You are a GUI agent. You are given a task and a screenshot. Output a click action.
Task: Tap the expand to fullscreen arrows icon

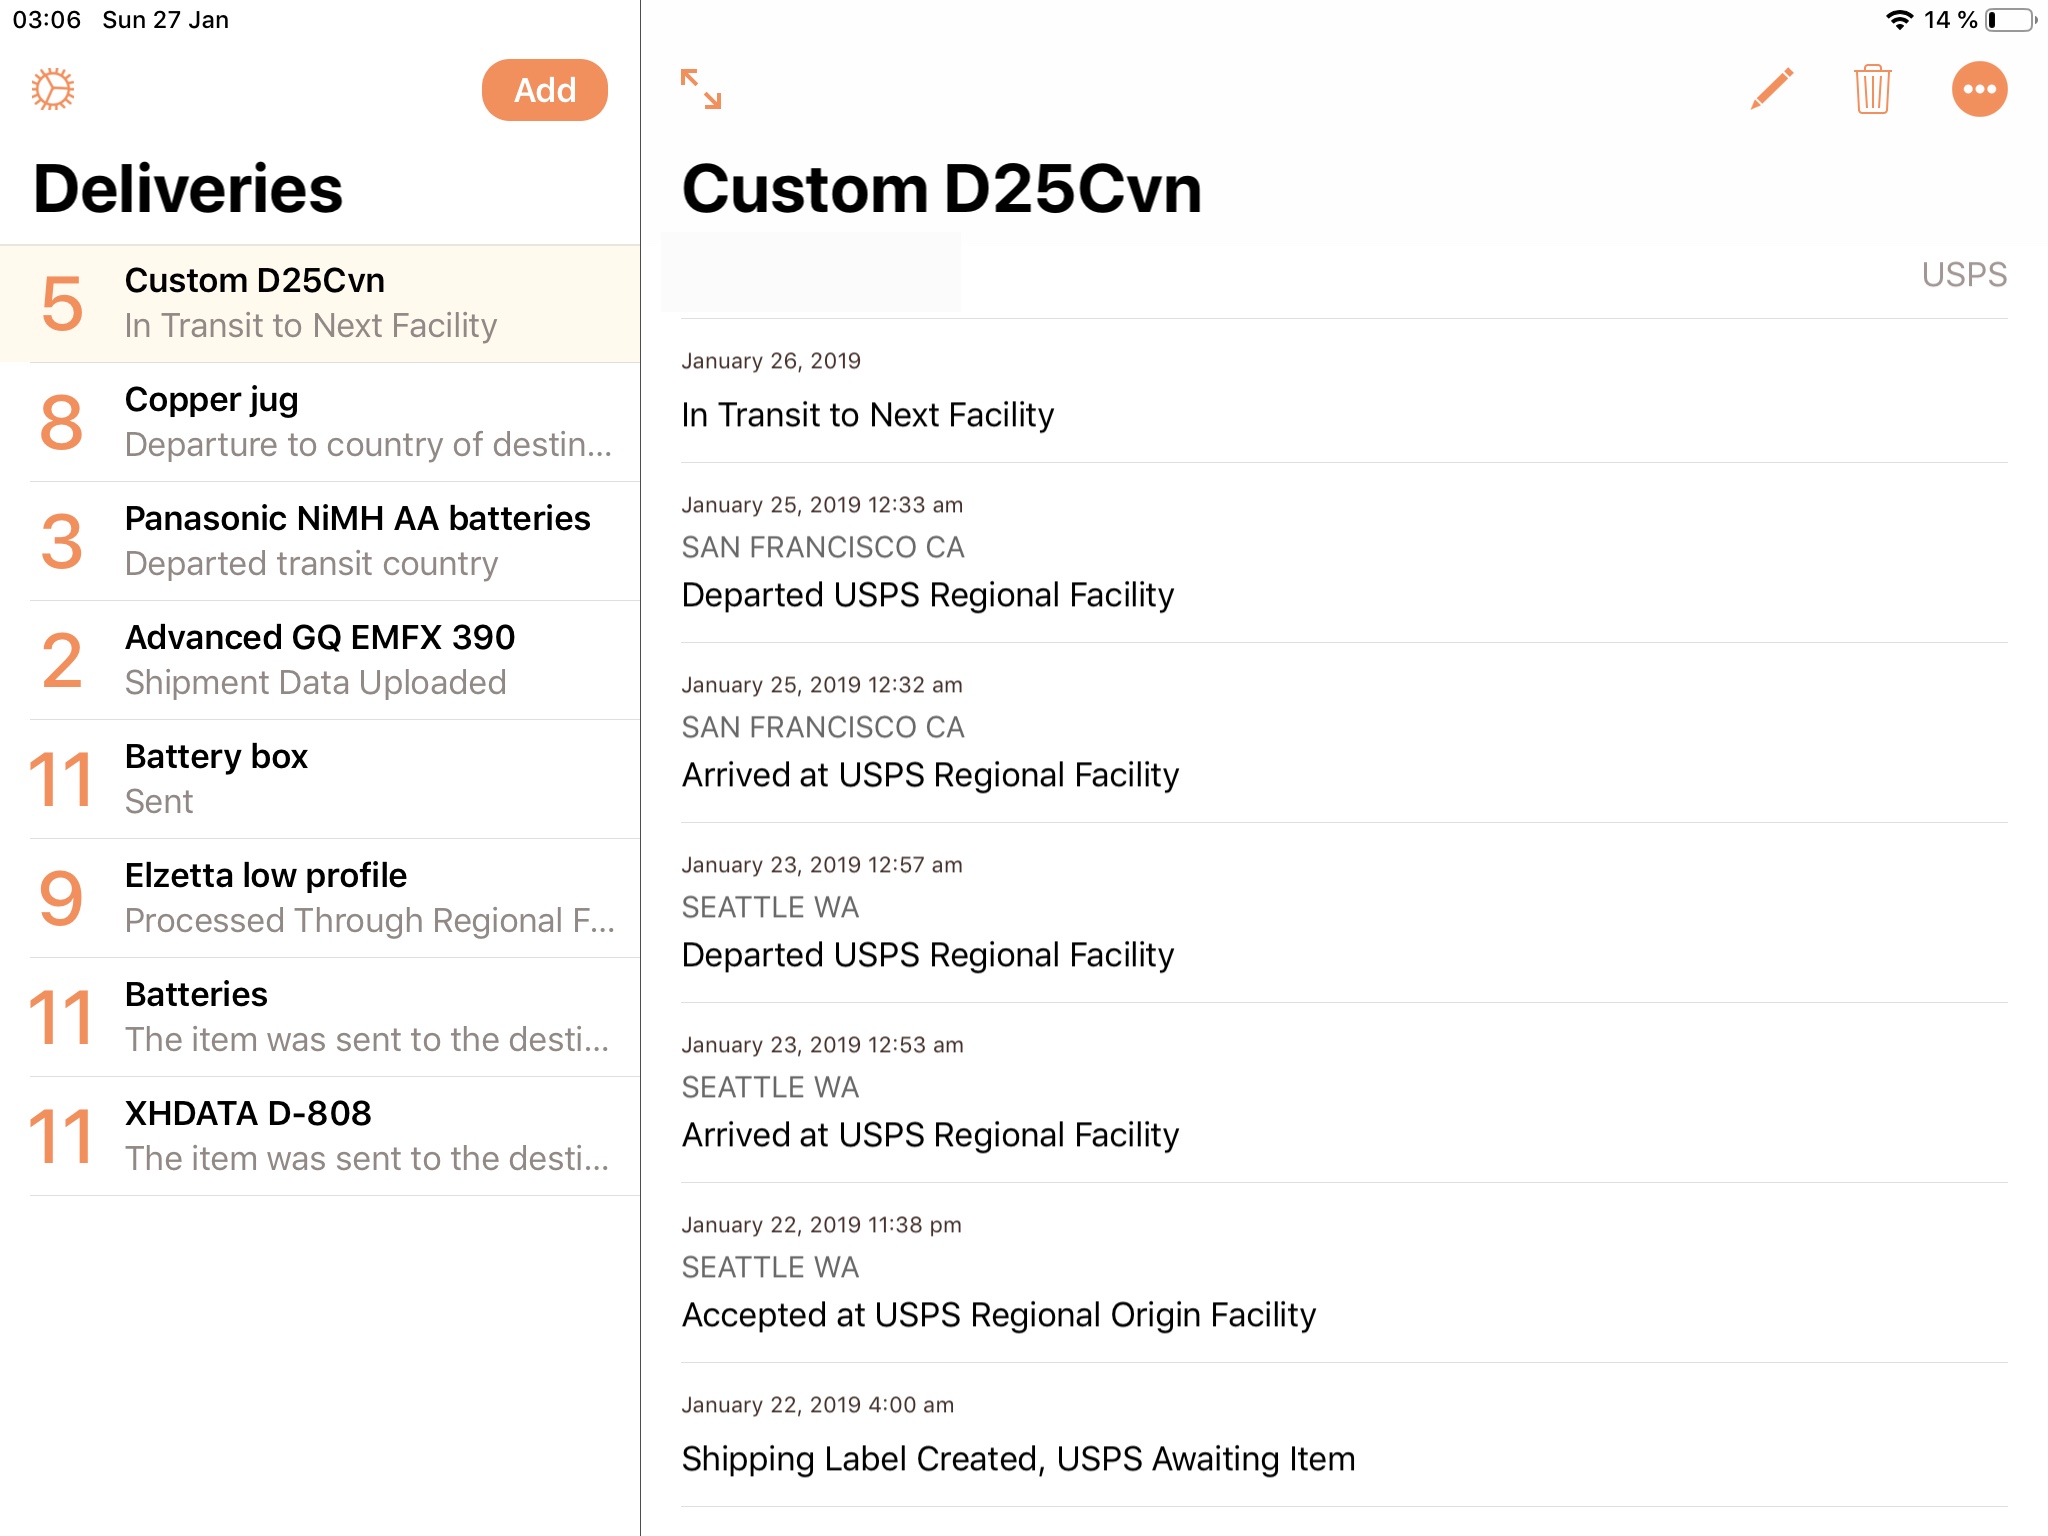tap(700, 89)
